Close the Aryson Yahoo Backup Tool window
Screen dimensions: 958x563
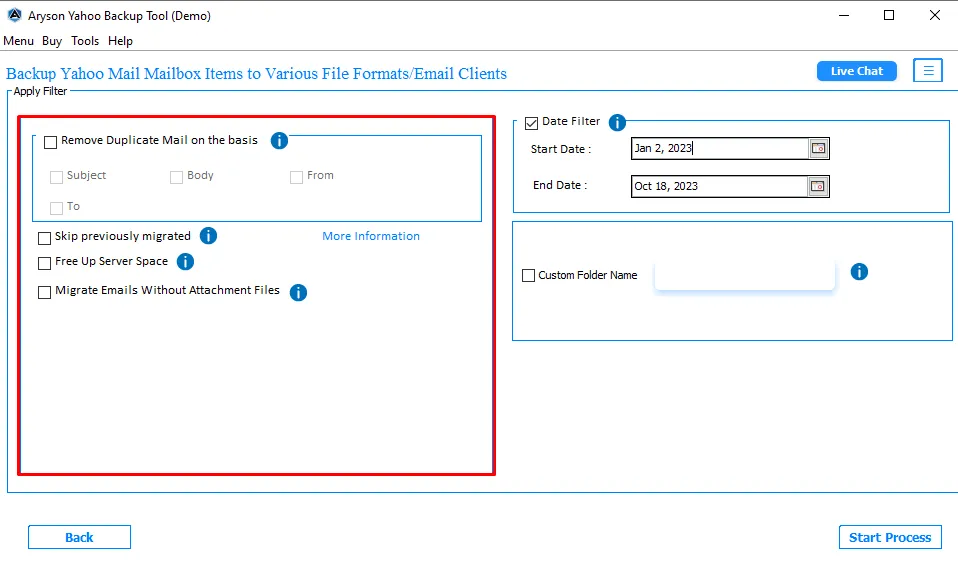(x=935, y=15)
